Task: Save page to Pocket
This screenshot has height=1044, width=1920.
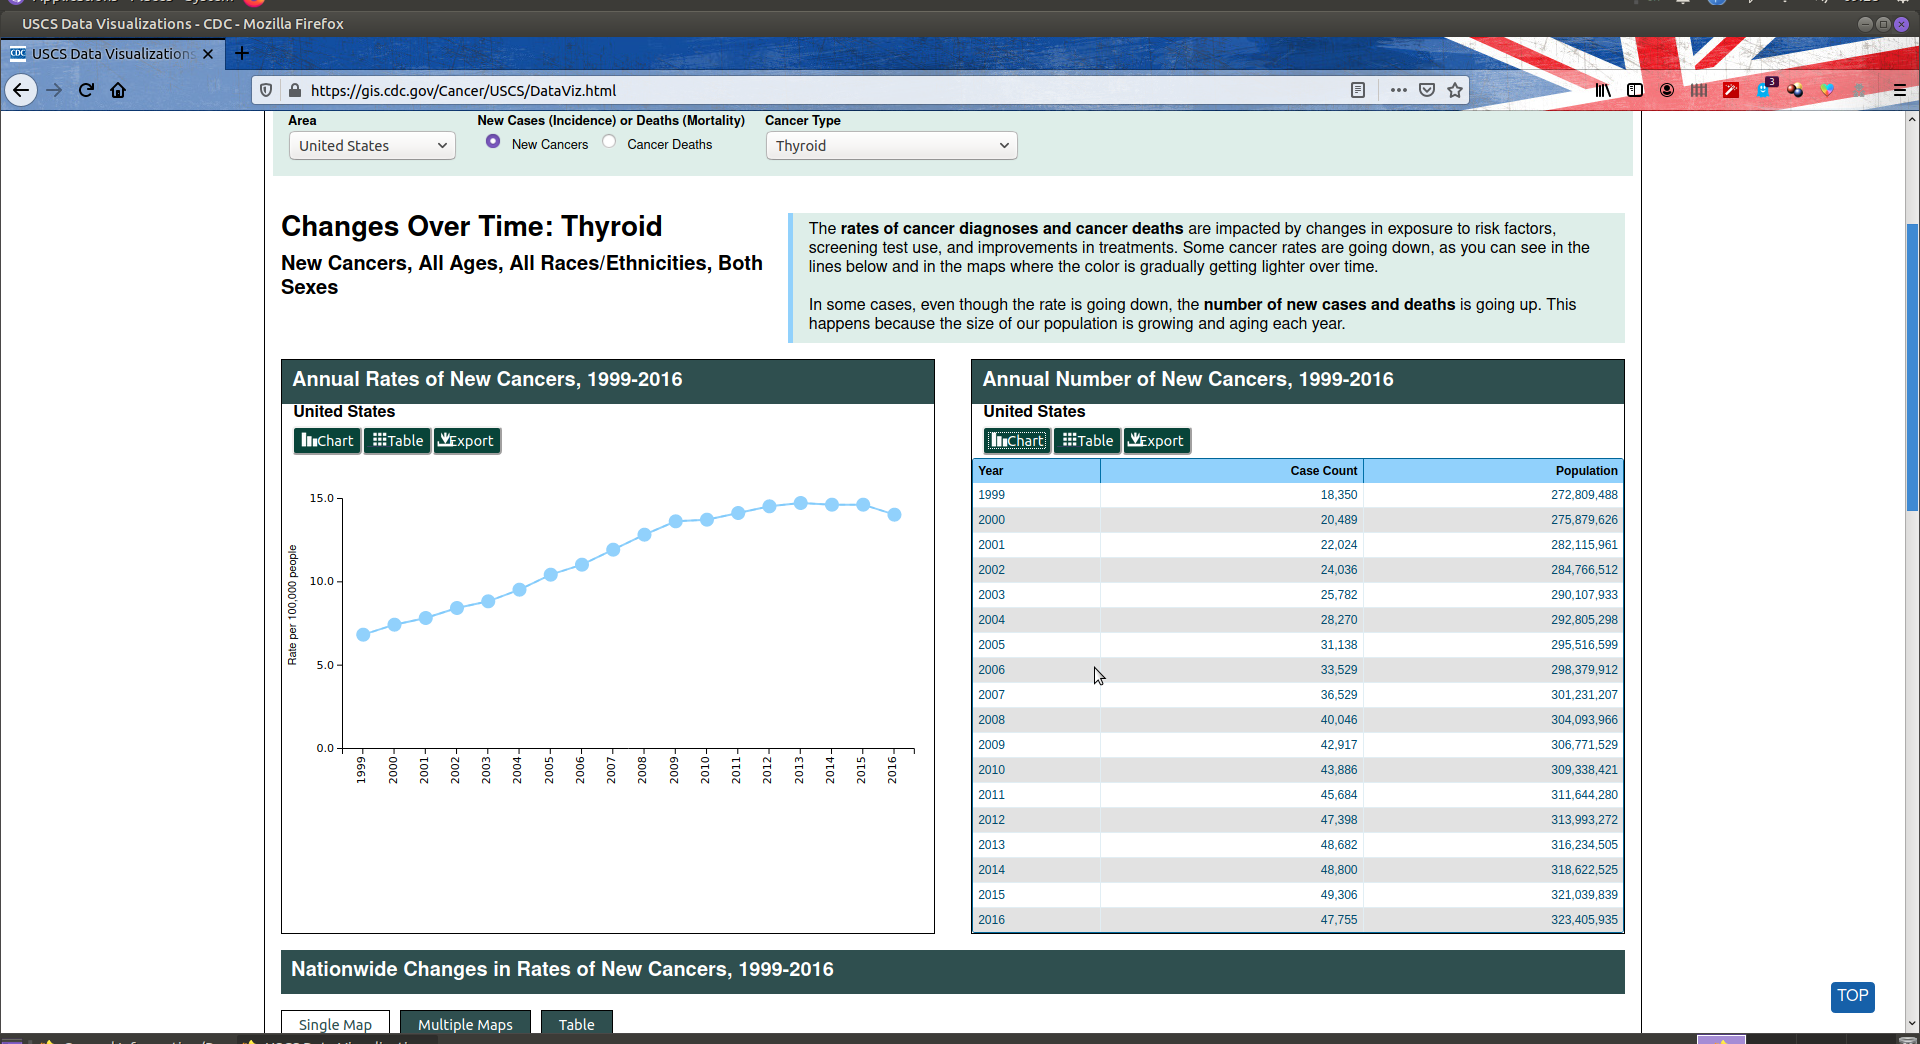Action: [1427, 90]
